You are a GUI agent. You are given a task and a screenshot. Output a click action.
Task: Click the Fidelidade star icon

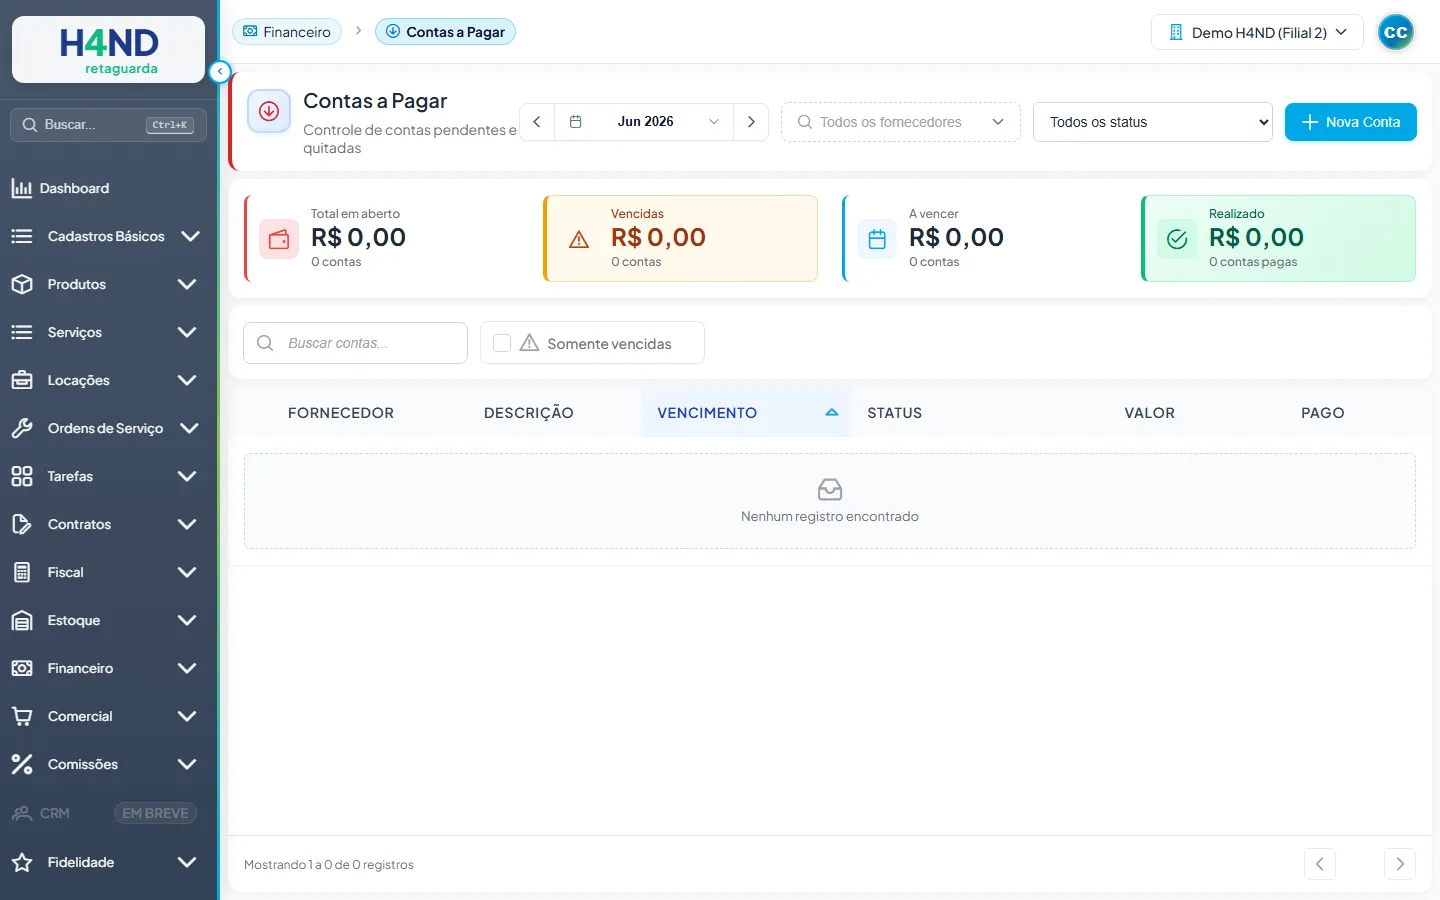click(21, 862)
